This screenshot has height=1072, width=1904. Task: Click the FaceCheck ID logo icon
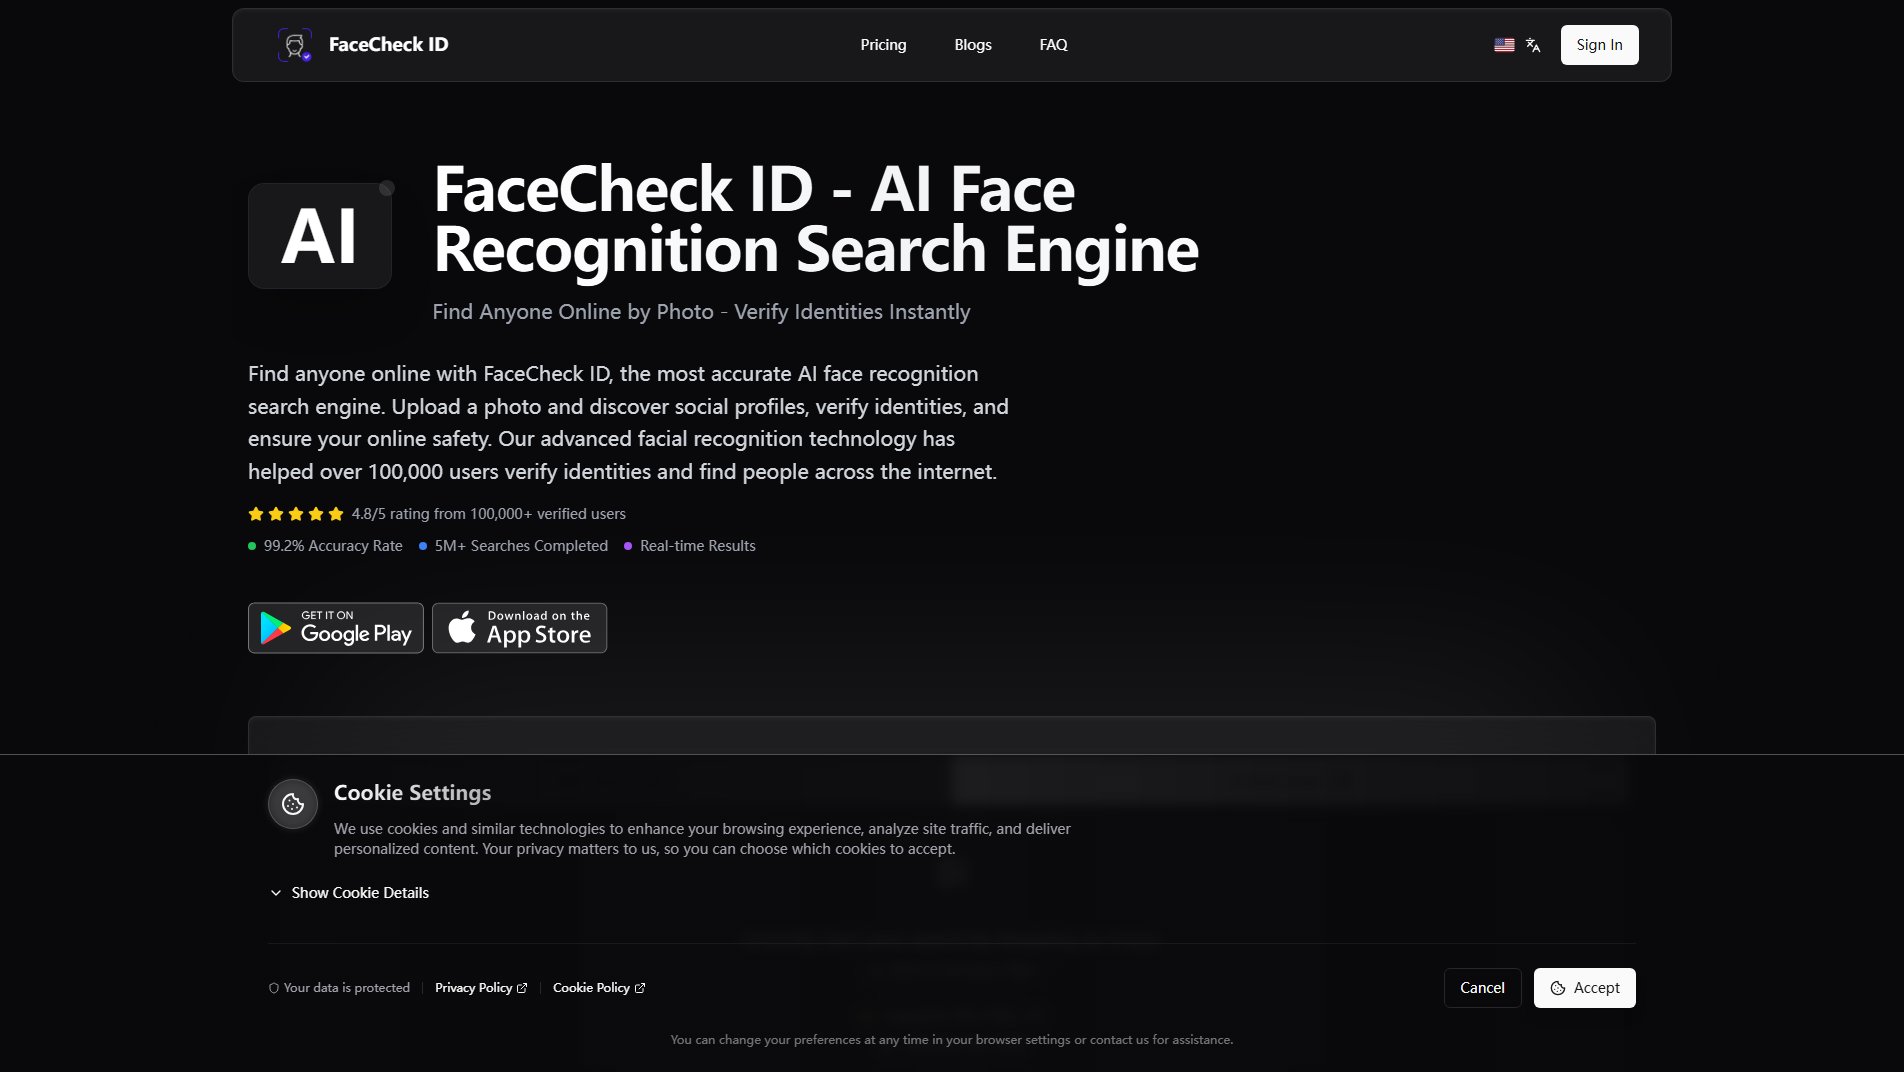click(x=295, y=45)
